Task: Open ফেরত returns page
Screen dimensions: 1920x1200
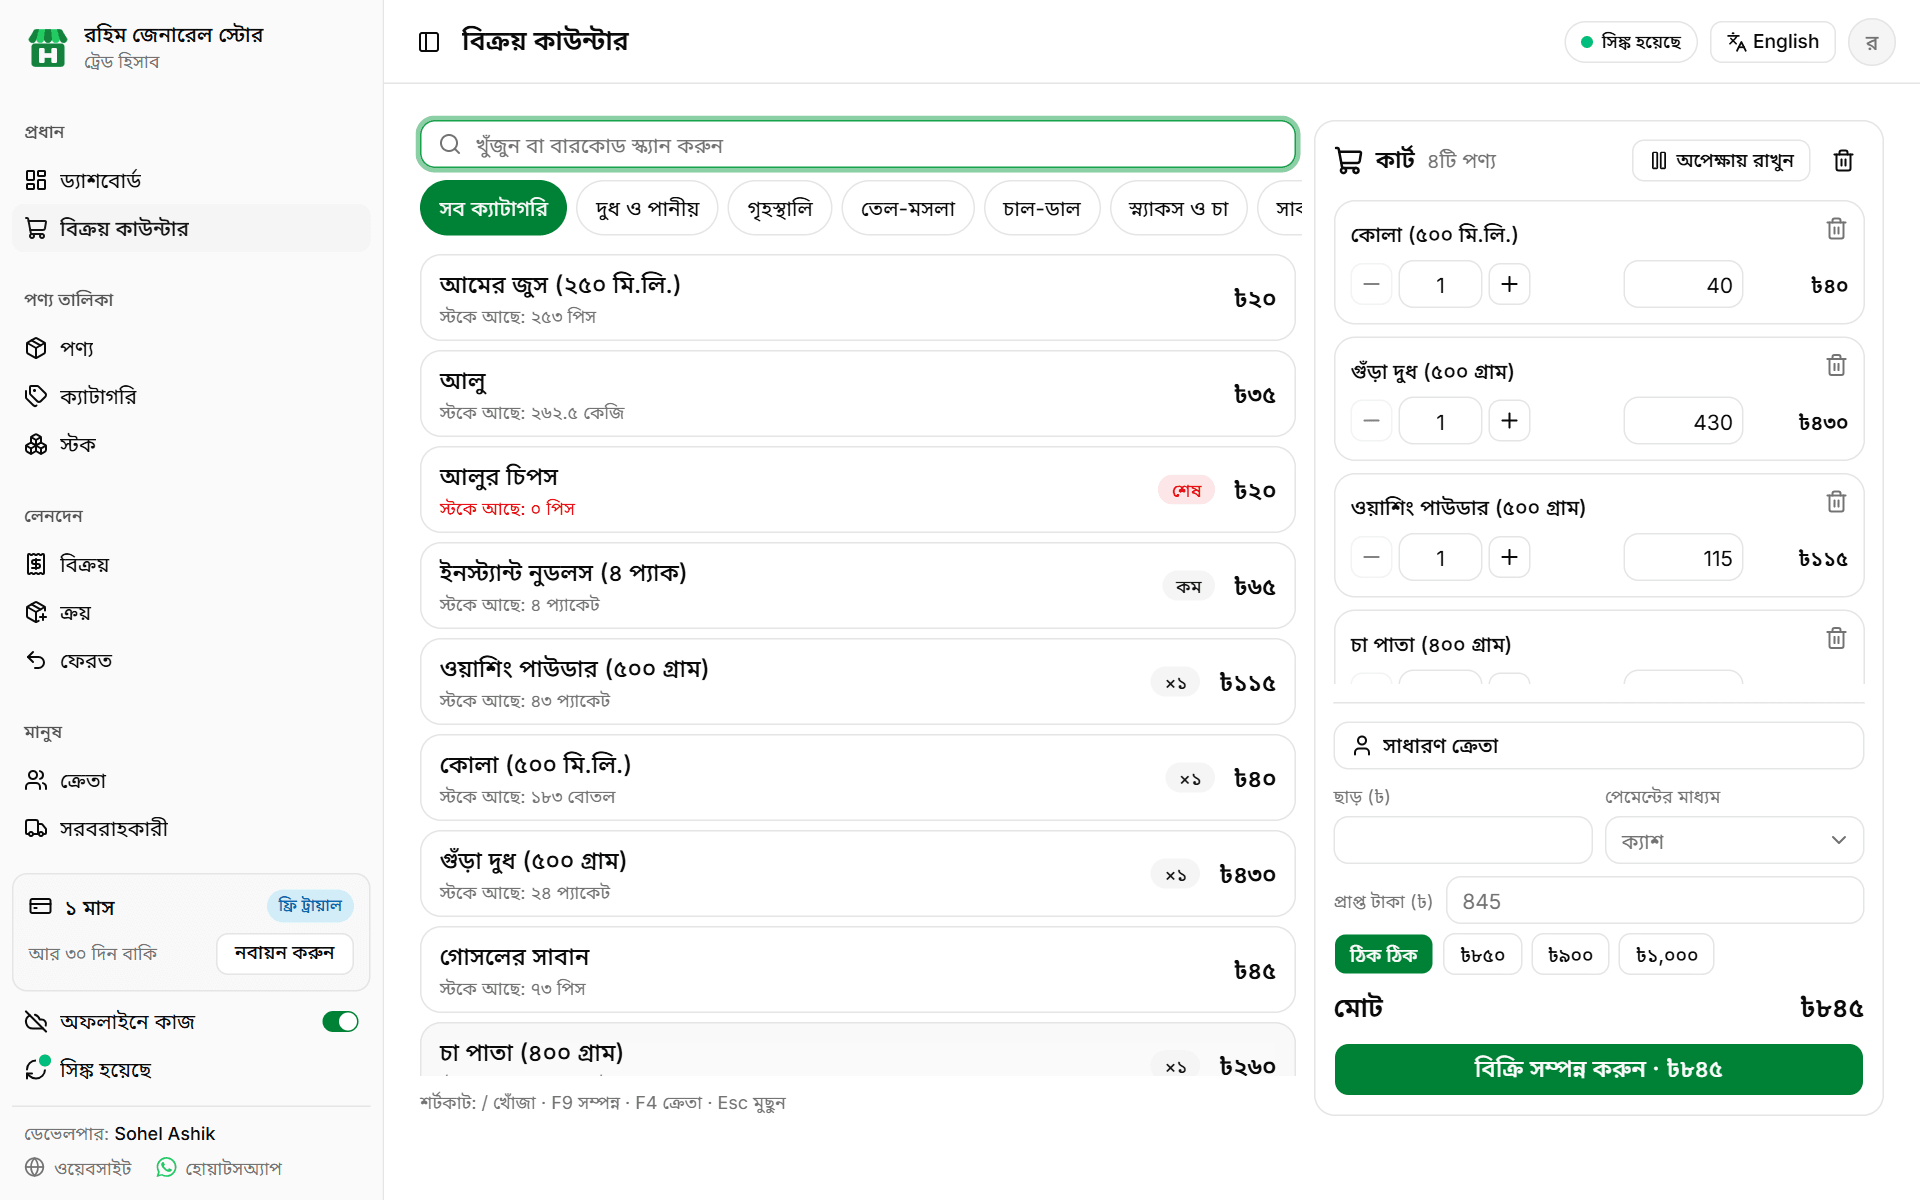Action: click(191, 660)
